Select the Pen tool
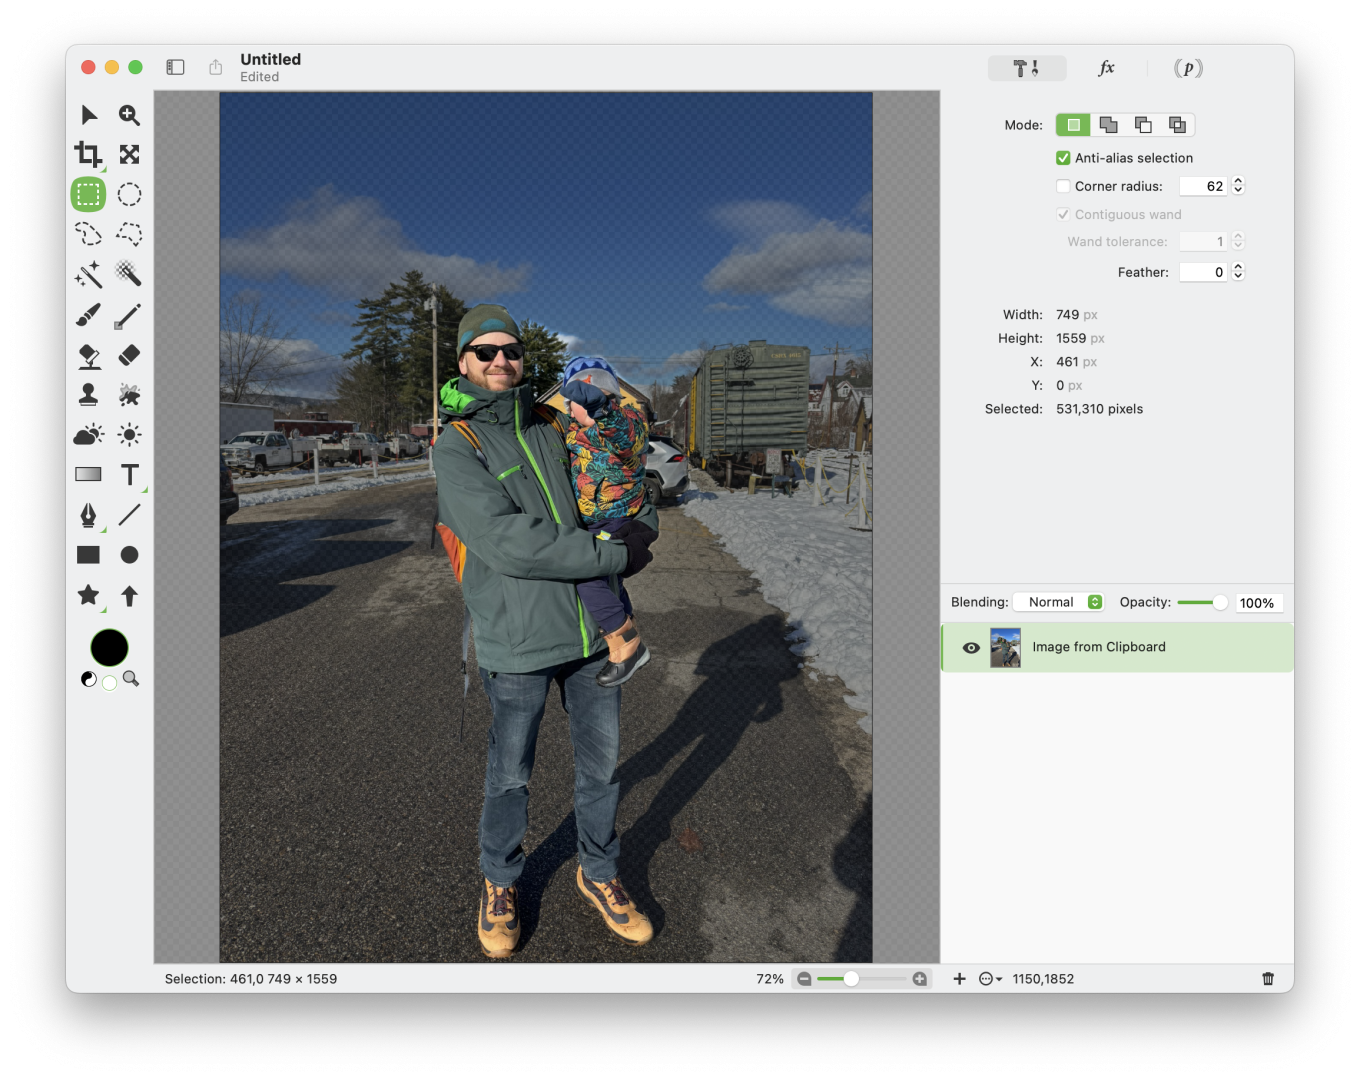Image resolution: width=1360 pixels, height=1080 pixels. pyautogui.click(x=89, y=515)
